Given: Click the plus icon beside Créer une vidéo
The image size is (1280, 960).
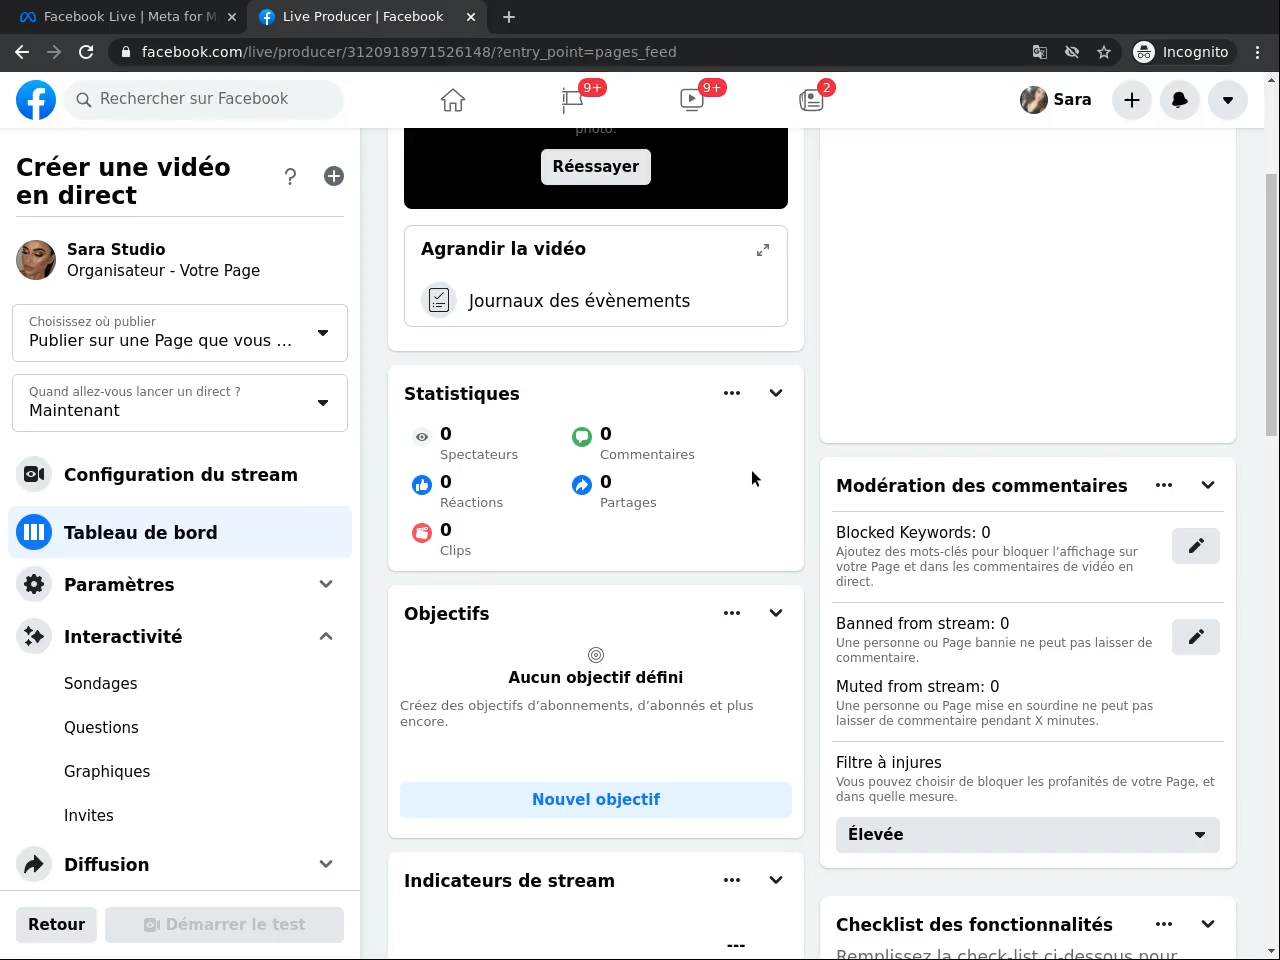Looking at the screenshot, I should tap(334, 176).
